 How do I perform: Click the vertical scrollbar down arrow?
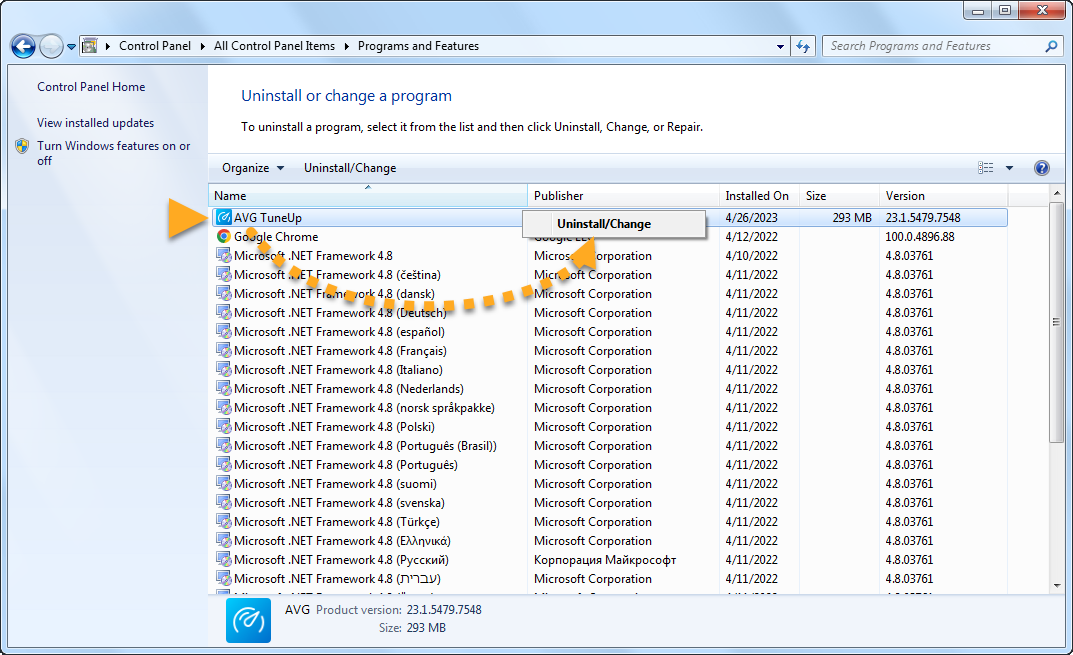click(x=1056, y=586)
